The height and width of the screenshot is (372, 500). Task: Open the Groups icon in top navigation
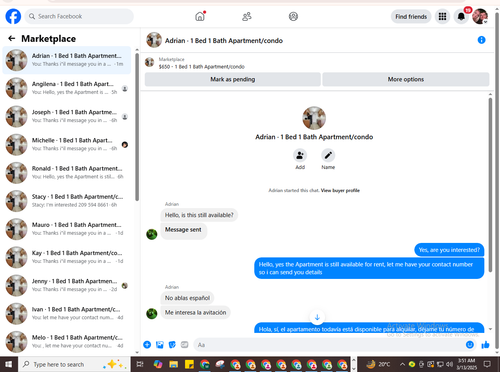(x=293, y=16)
